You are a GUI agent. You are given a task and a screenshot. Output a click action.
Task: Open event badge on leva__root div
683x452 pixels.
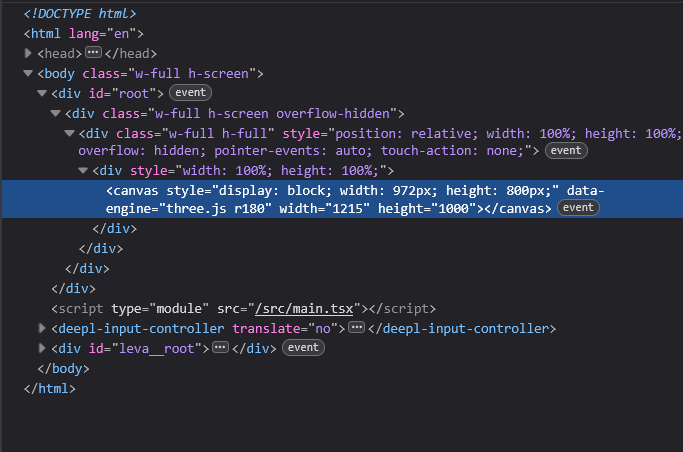coord(303,348)
